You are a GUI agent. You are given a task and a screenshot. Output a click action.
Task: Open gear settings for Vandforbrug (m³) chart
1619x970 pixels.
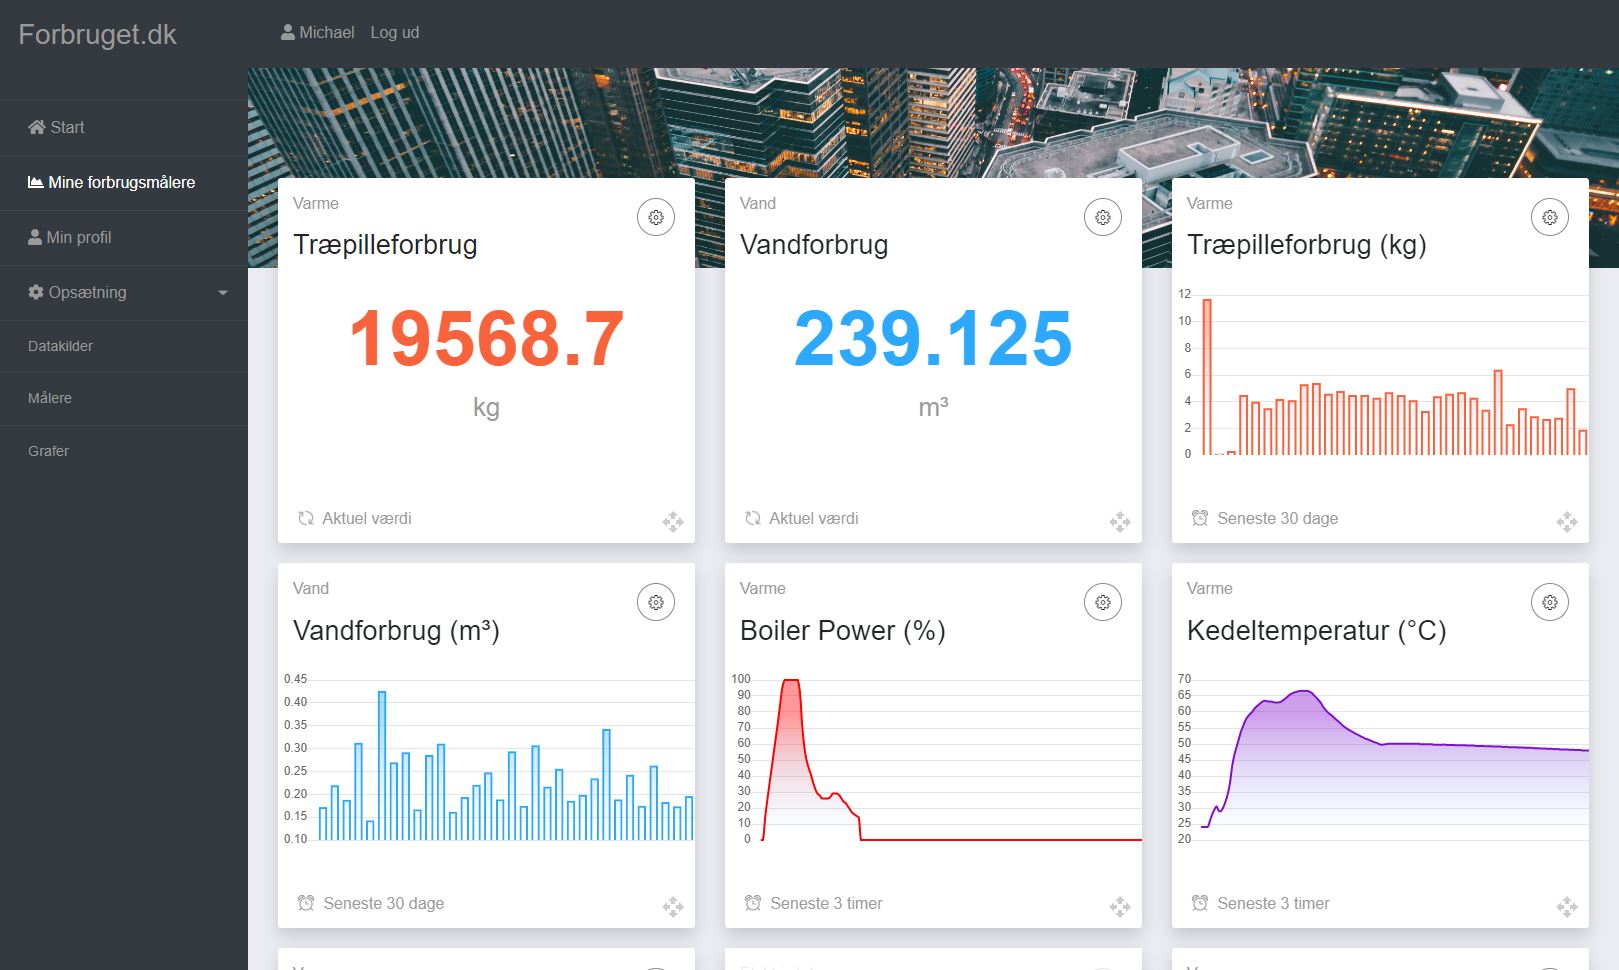(656, 602)
